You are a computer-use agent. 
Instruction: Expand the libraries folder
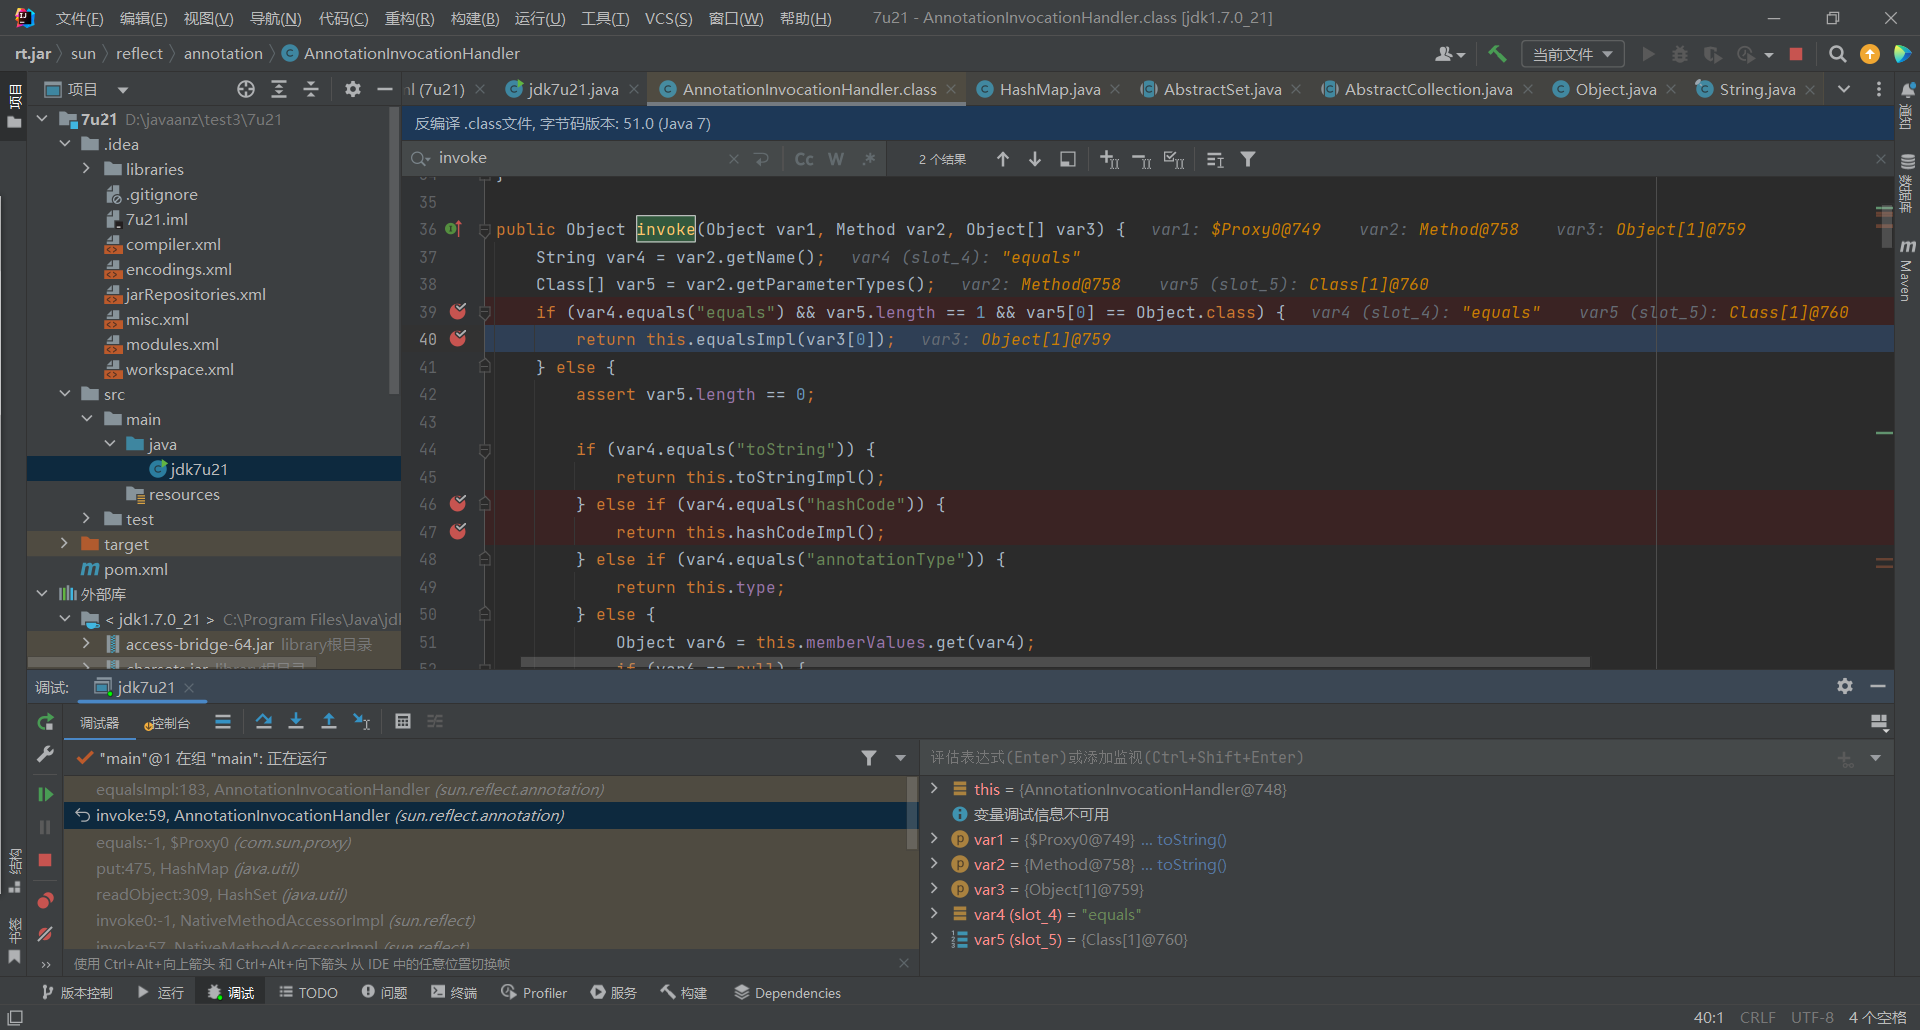click(x=86, y=169)
